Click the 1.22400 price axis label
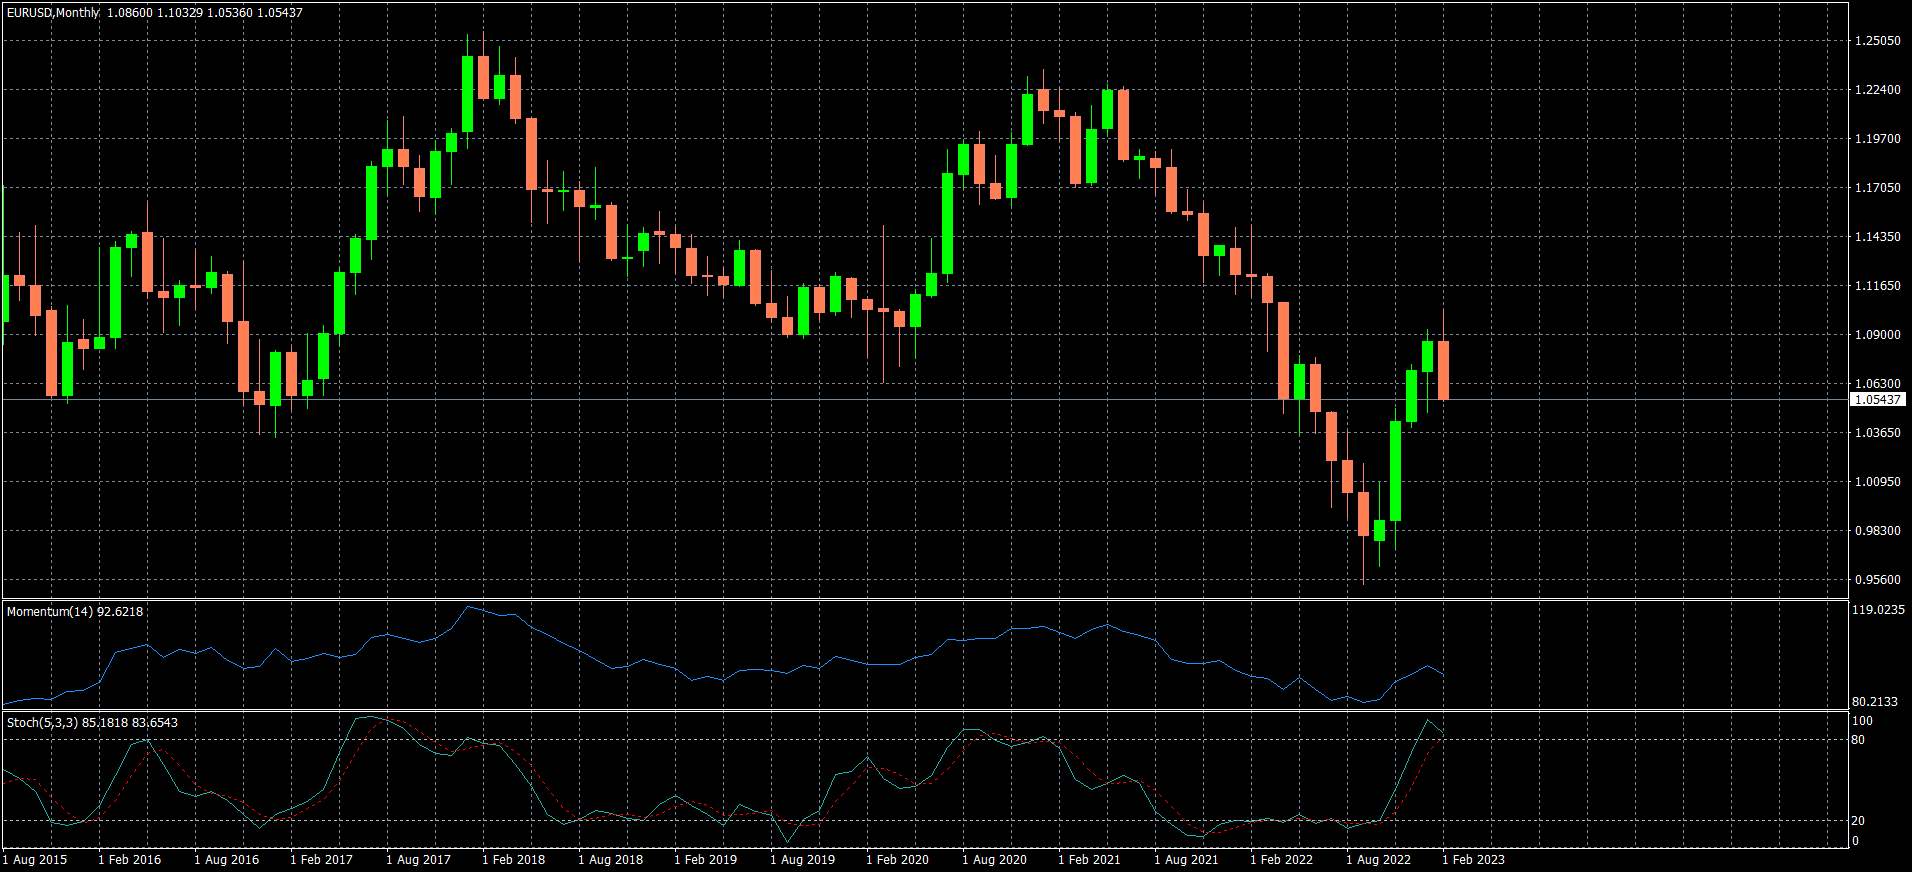1912x872 pixels. pos(1877,90)
